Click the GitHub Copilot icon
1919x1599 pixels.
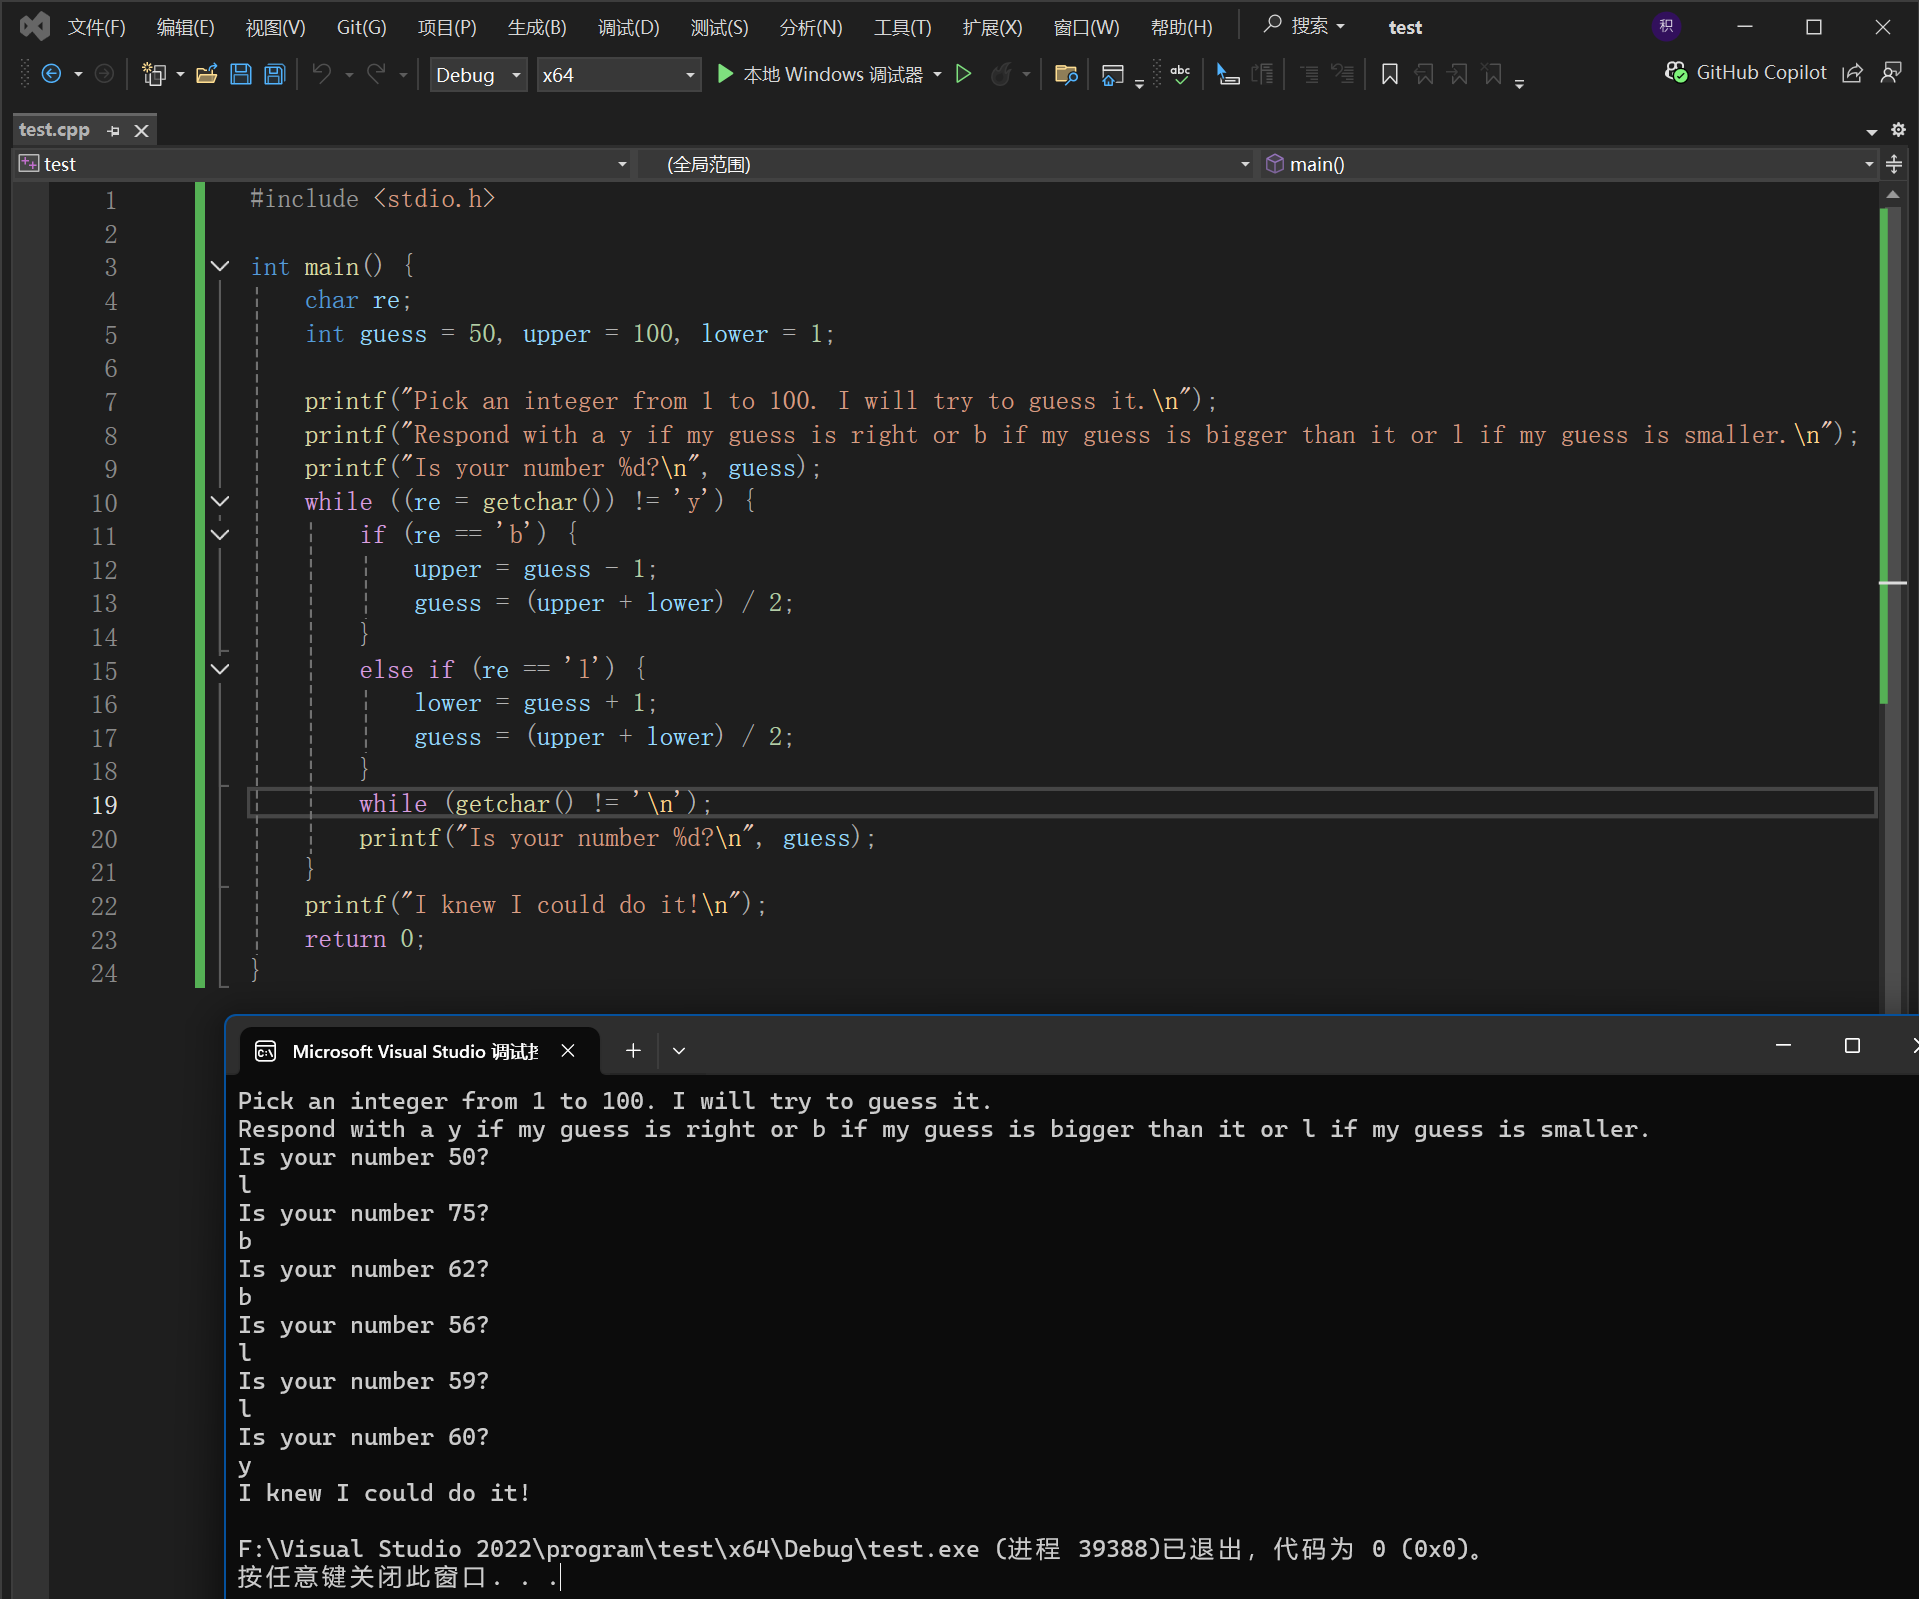(1675, 73)
